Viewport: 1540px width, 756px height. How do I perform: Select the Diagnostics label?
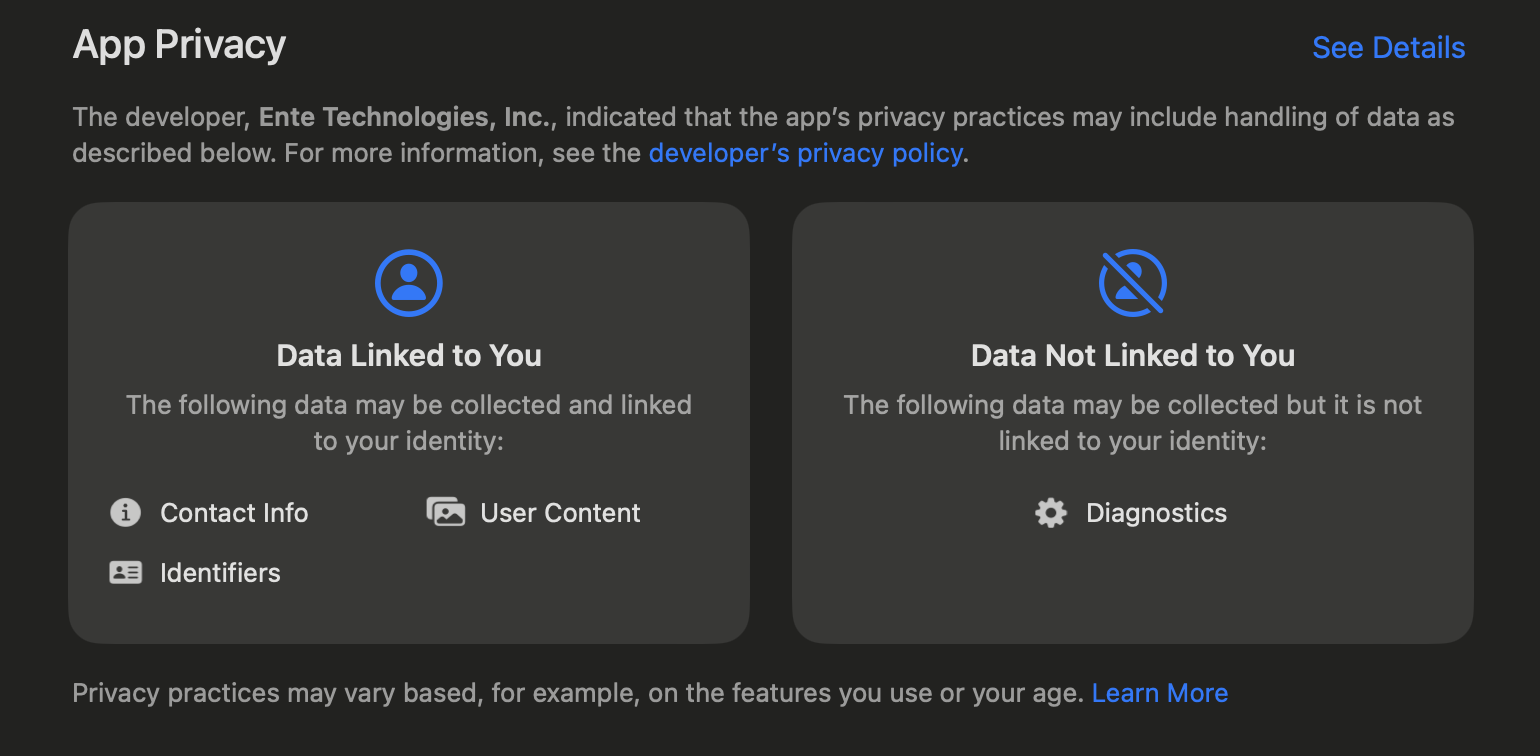click(x=1156, y=512)
